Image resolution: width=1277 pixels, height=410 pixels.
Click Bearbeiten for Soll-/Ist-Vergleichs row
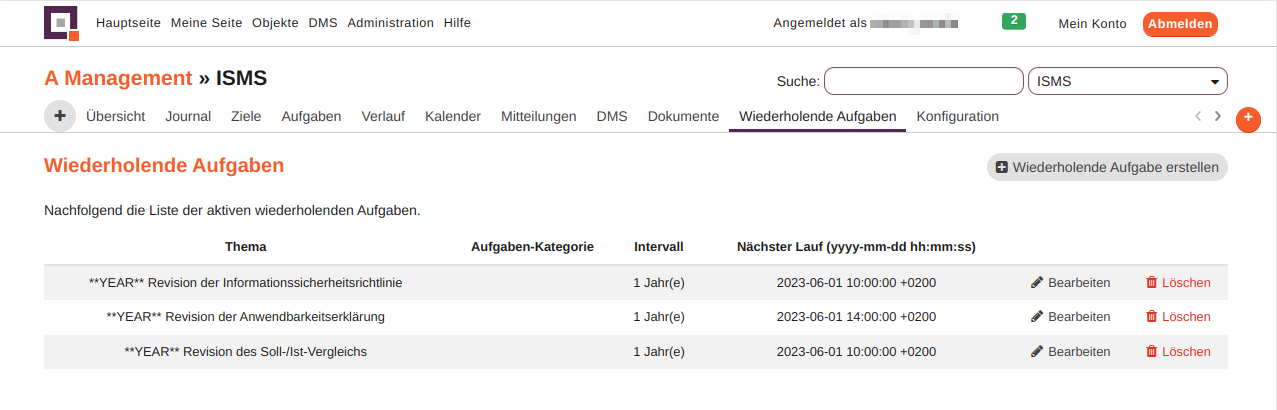pos(1070,352)
